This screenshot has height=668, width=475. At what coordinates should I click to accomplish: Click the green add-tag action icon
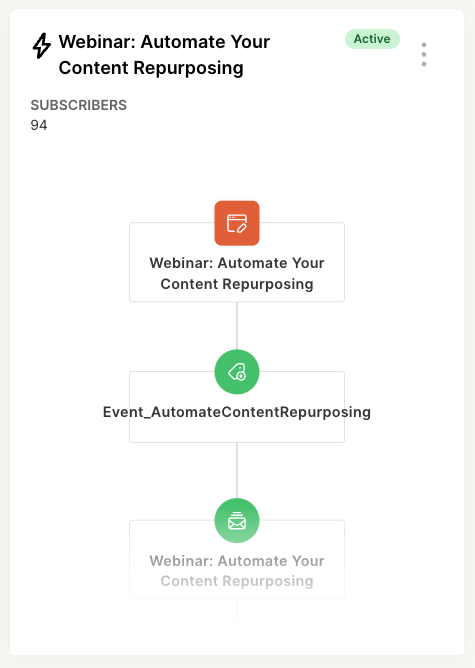click(237, 372)
